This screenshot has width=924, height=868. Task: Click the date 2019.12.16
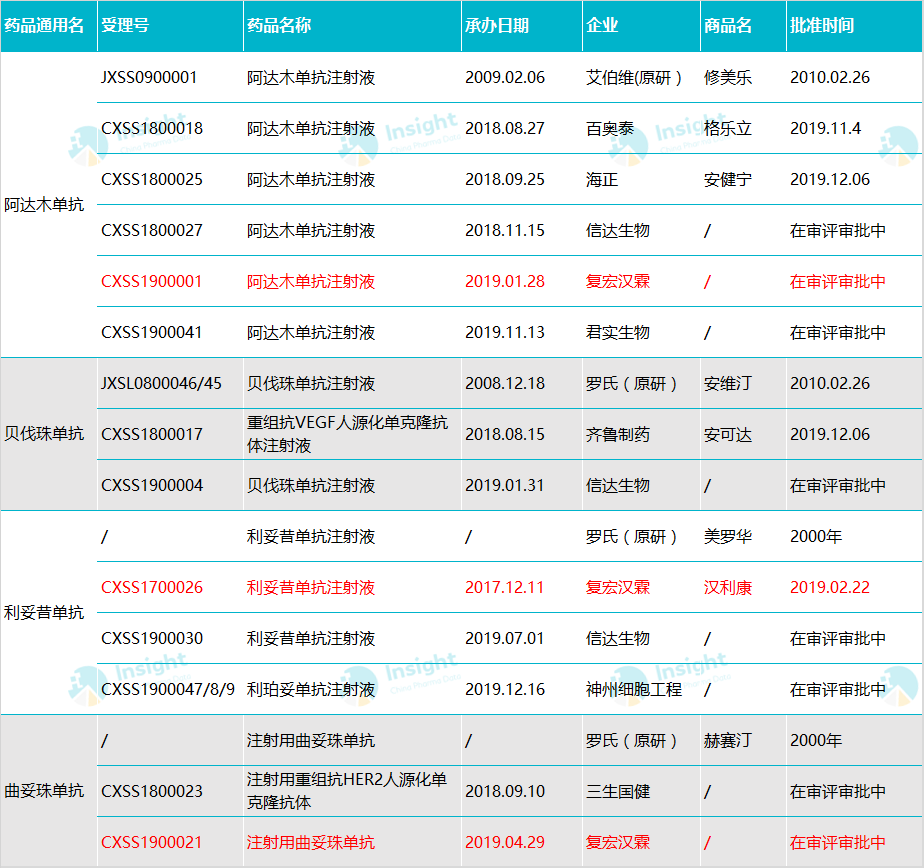505,689
